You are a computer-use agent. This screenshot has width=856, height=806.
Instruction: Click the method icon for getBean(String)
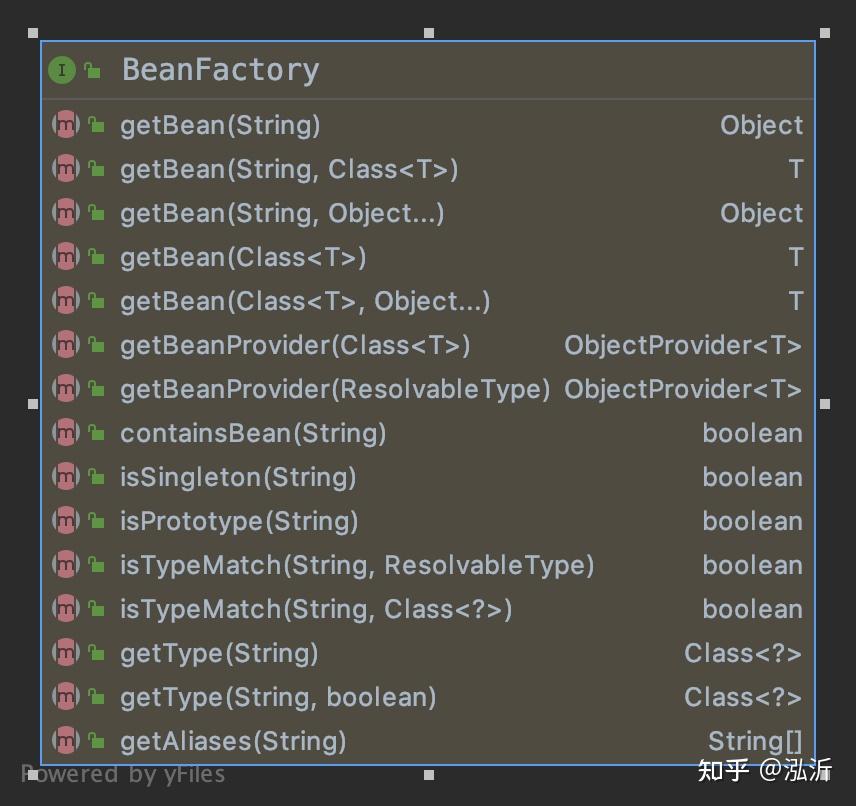pos(65,125)
